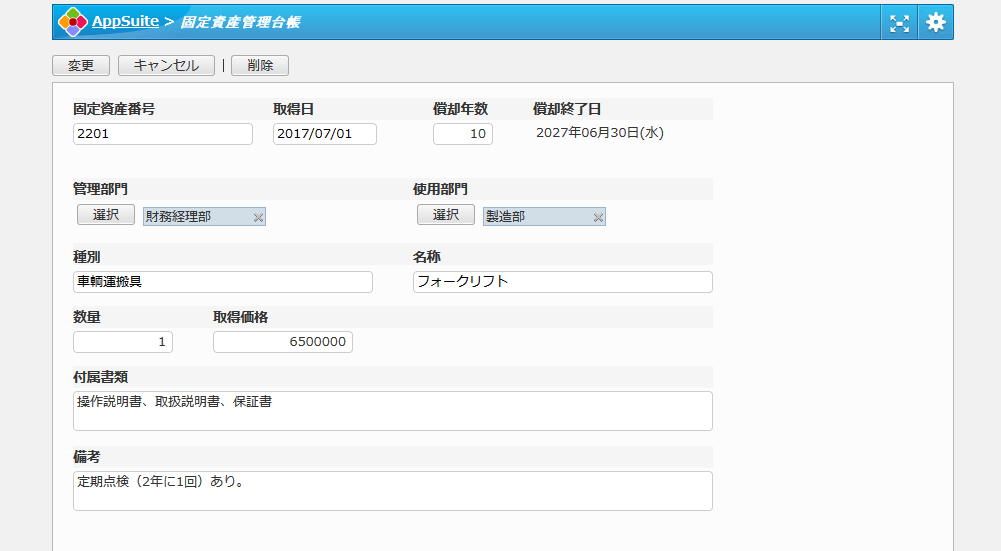This screenshot has height=551, width=1001.
Task: Click the 取得日 date field
Action: coord(324,134)
